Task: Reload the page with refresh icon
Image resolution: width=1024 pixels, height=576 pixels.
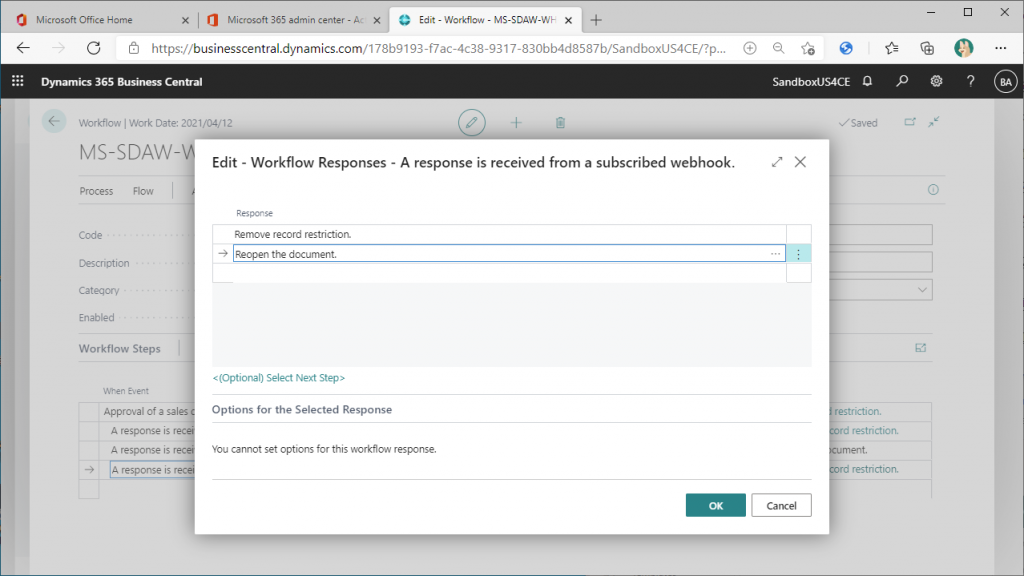Action: [94, 48]
